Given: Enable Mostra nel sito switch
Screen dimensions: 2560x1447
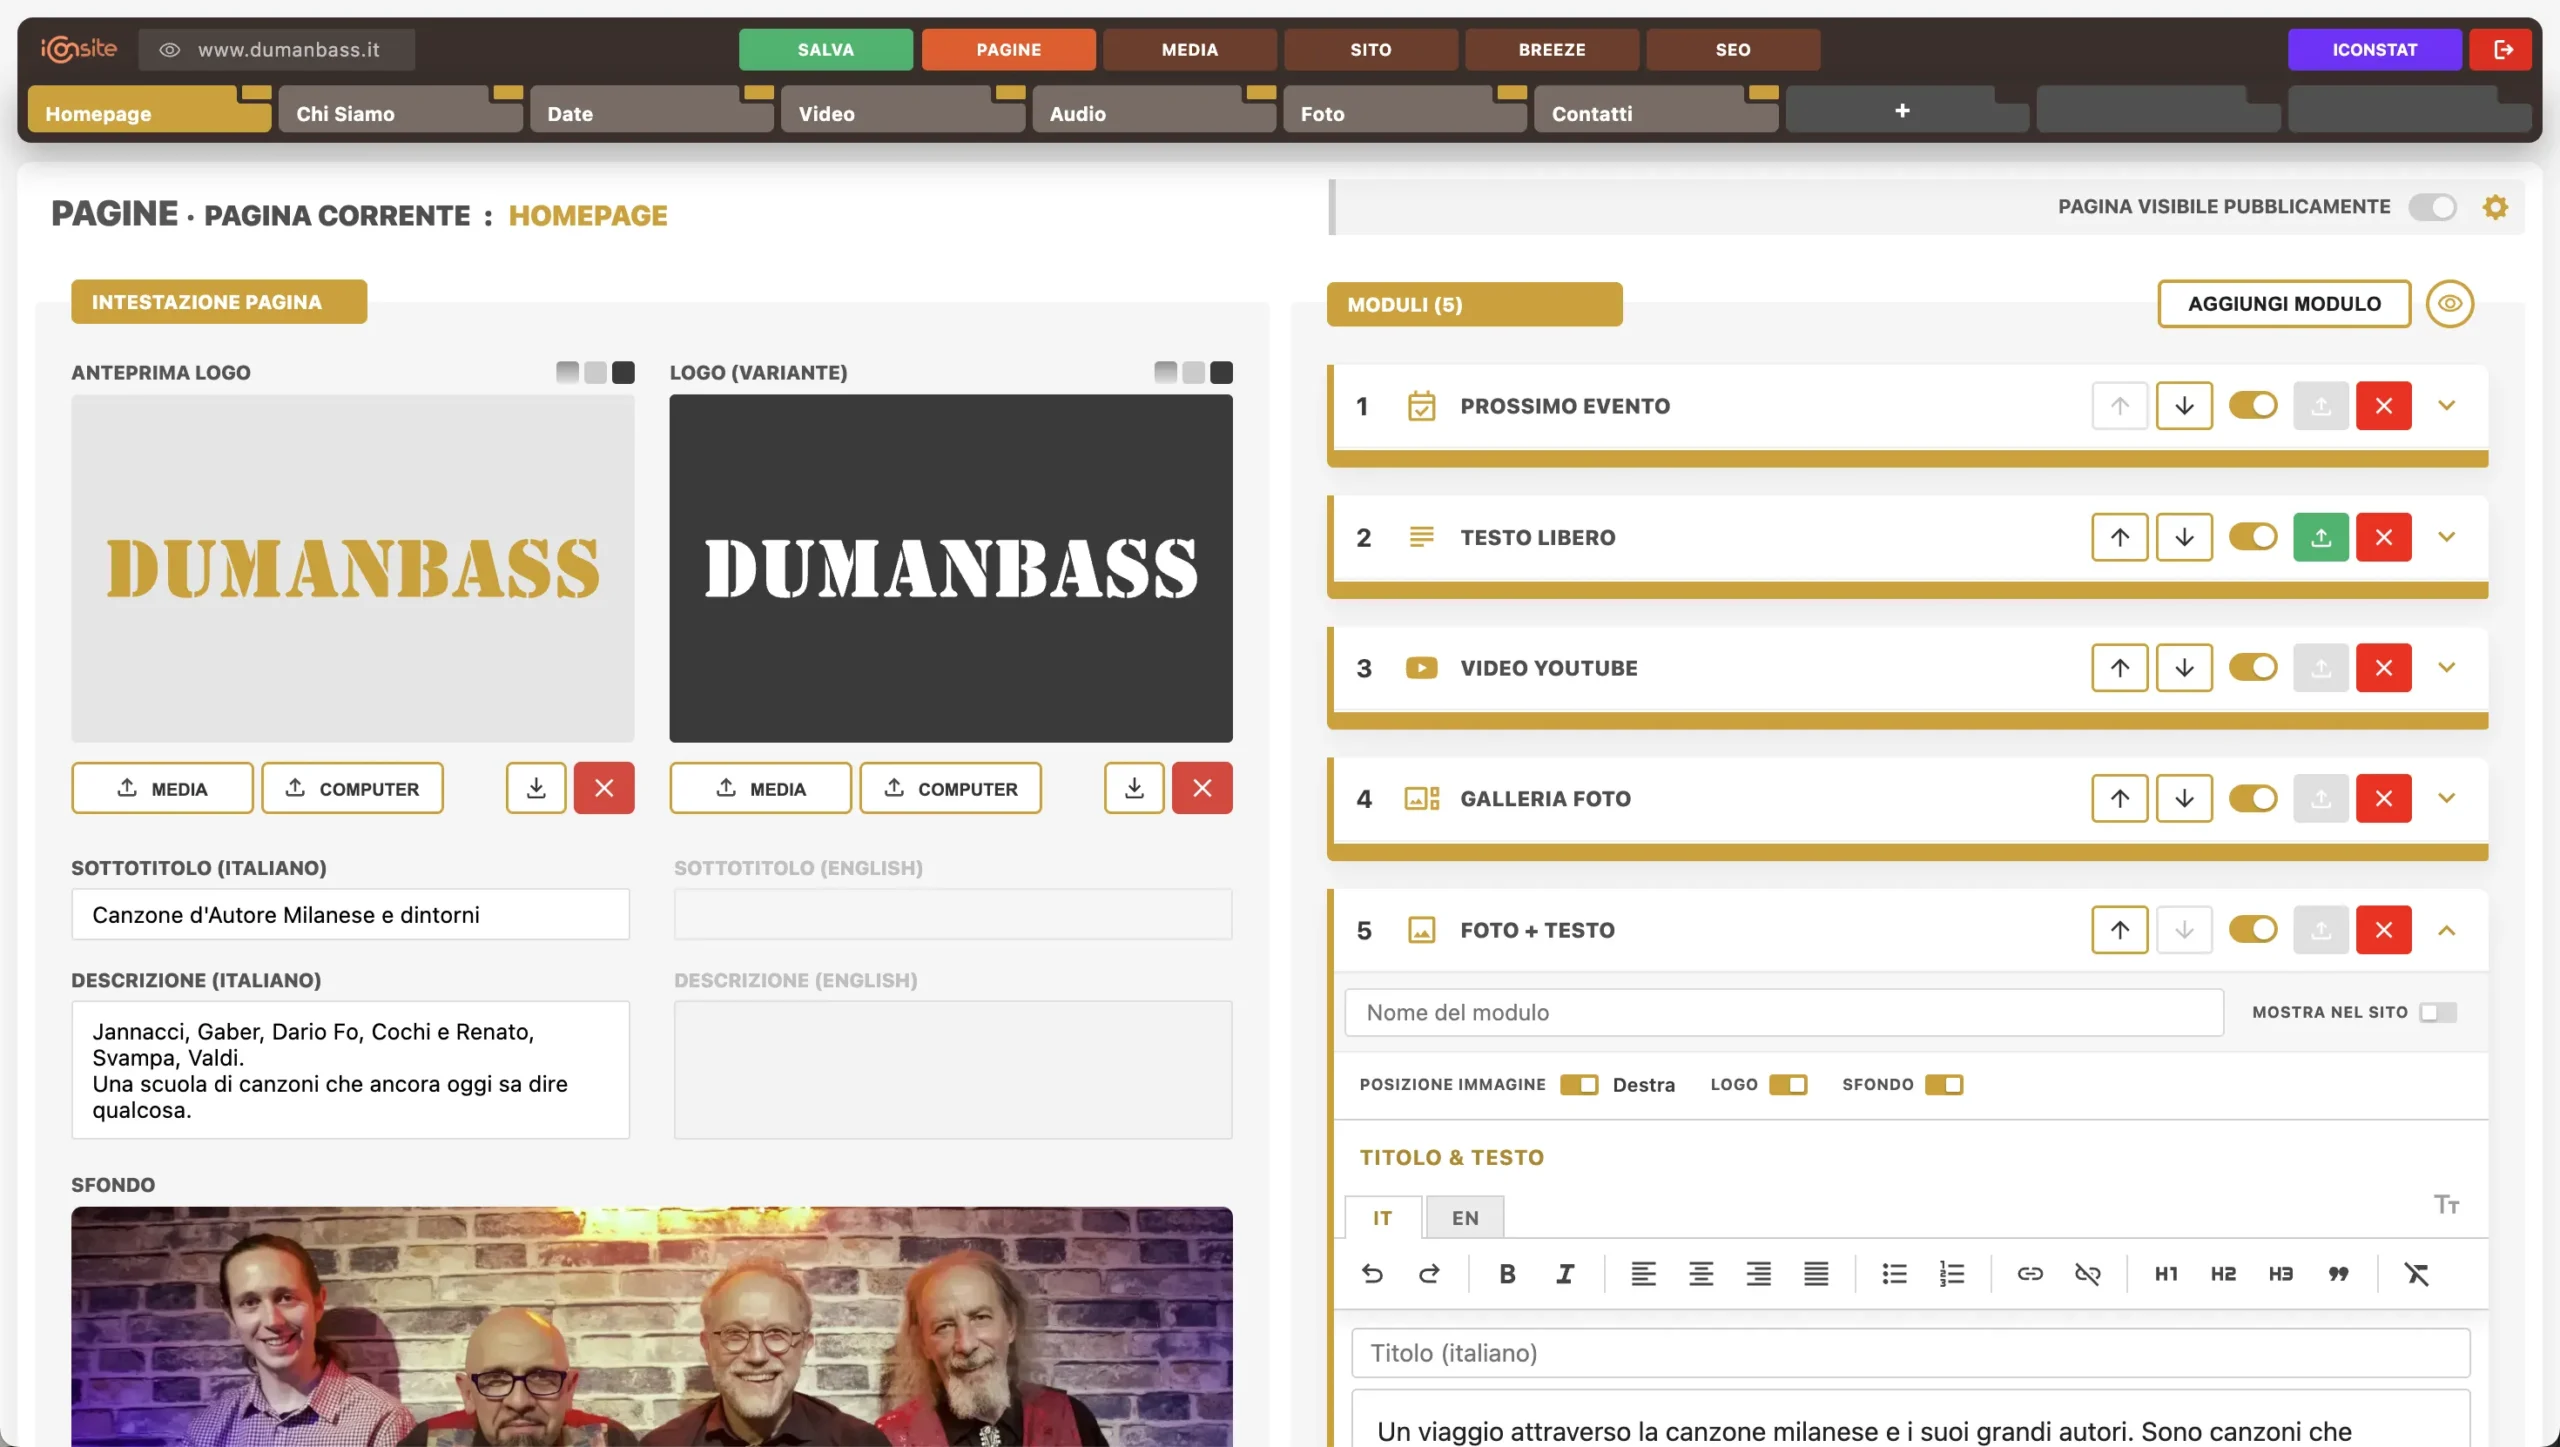Looking at the screenshot, I should pos(2437,1012).
